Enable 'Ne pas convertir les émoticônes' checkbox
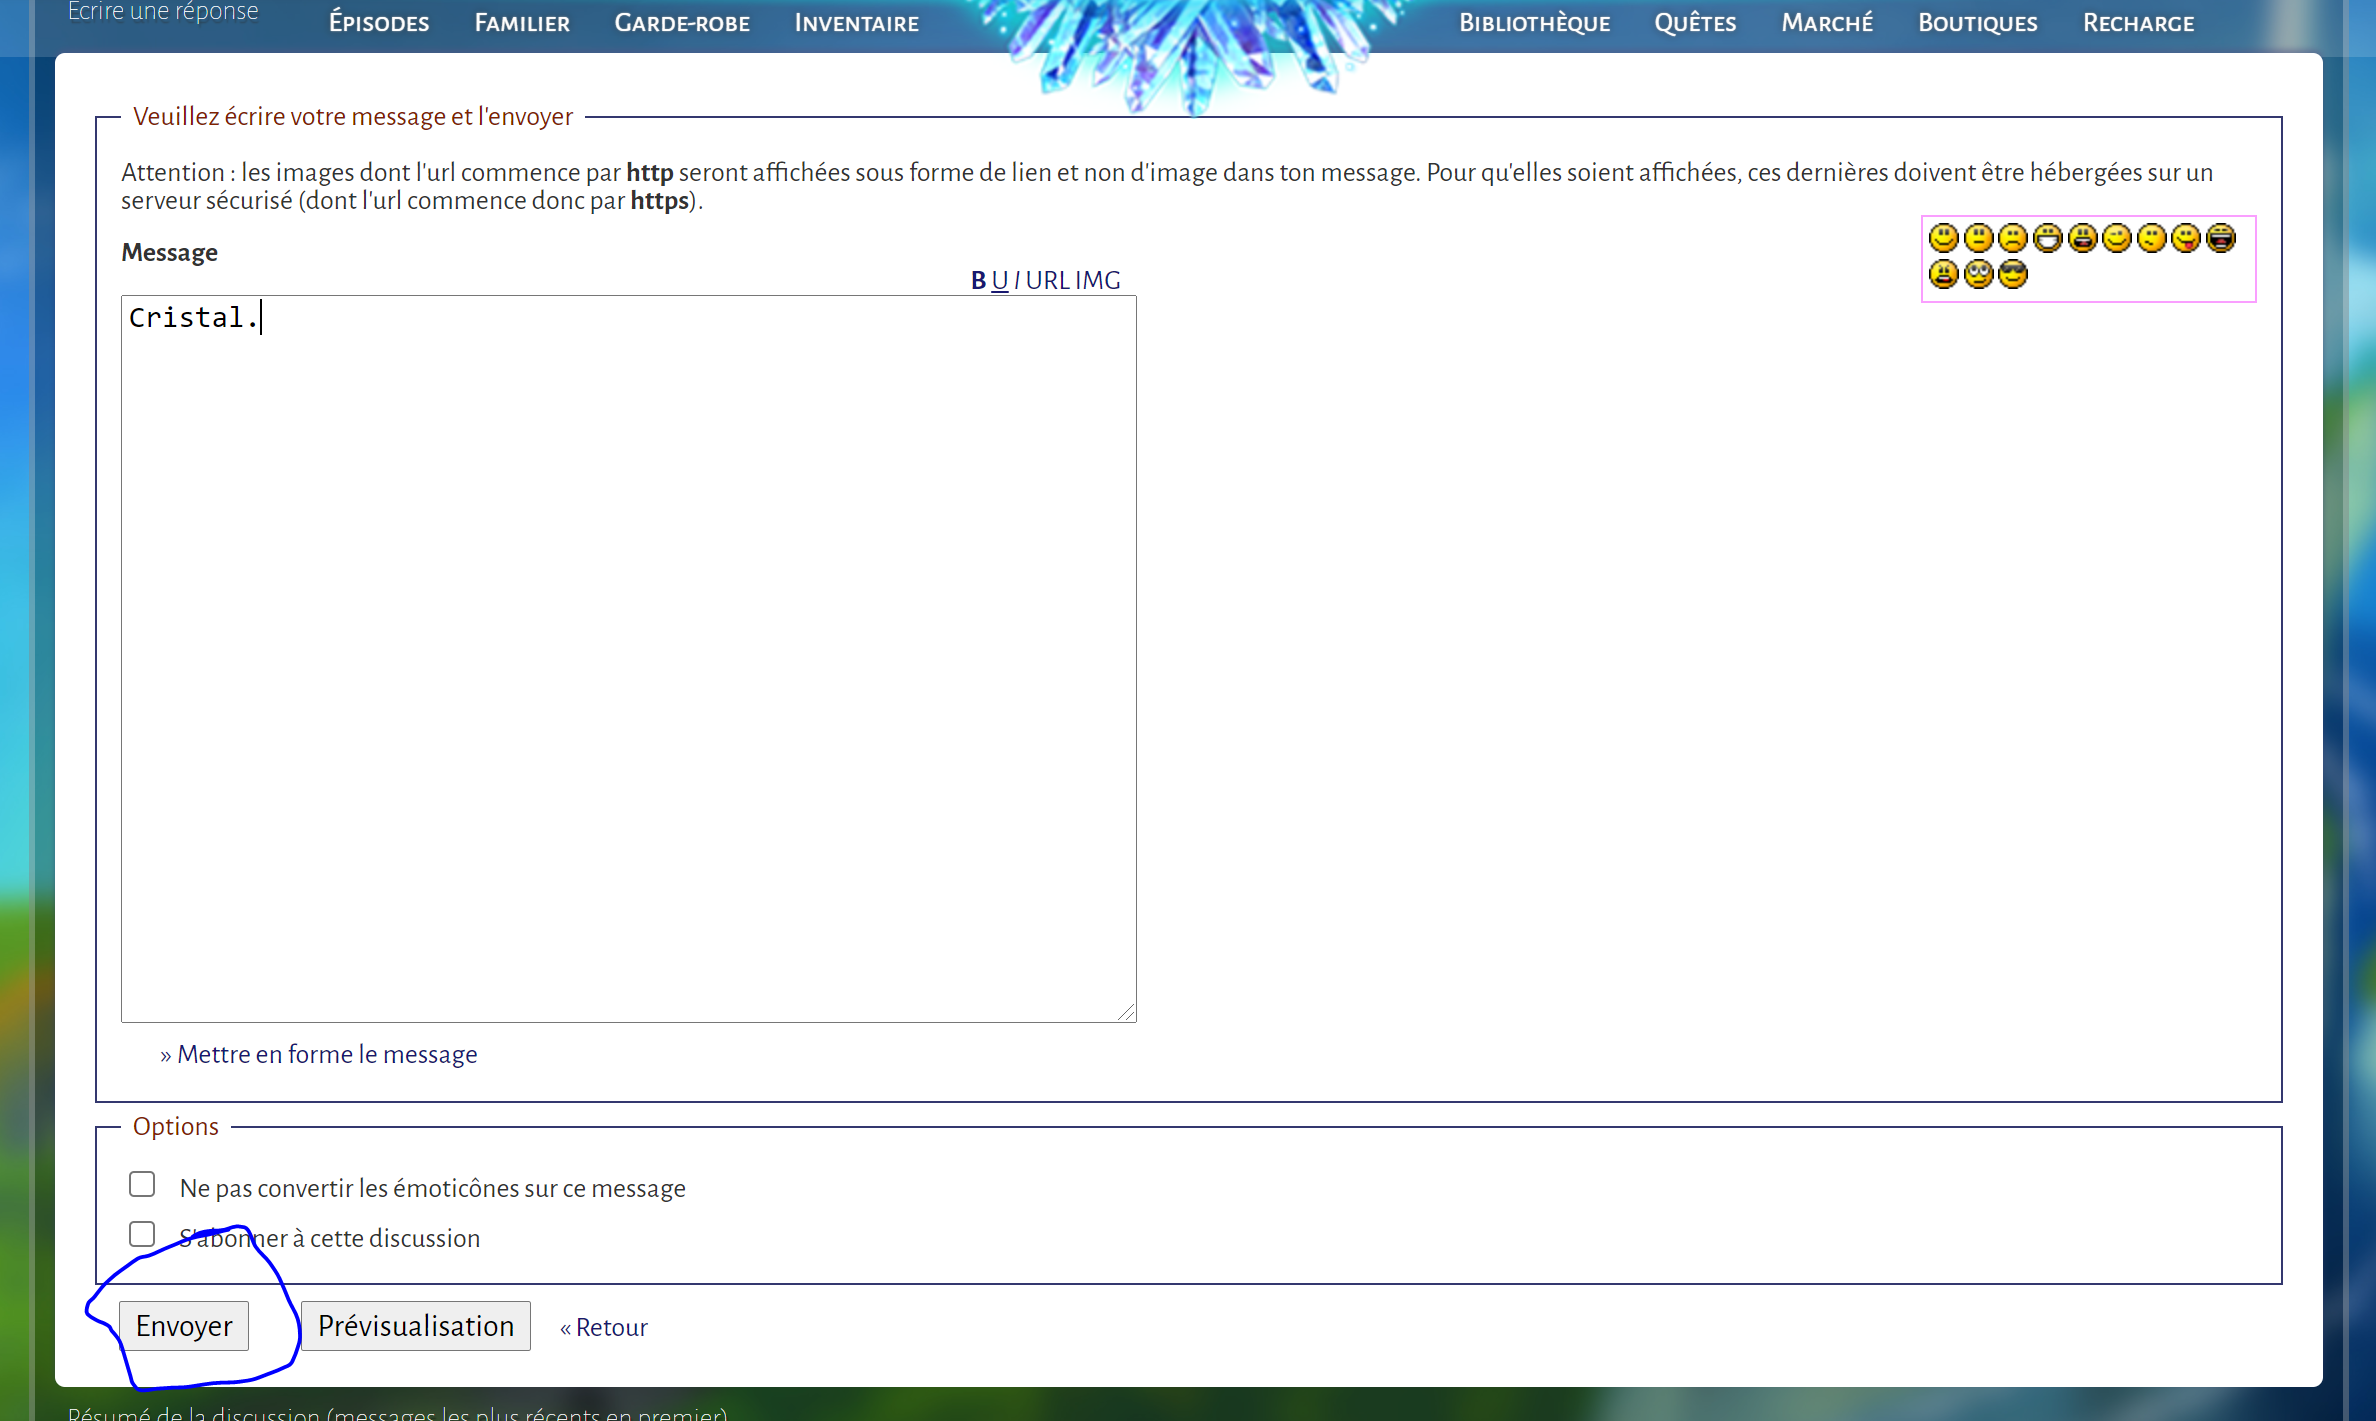Image resolution: width=2376 pixels, height=1421 pixels. pos(142,1184)
